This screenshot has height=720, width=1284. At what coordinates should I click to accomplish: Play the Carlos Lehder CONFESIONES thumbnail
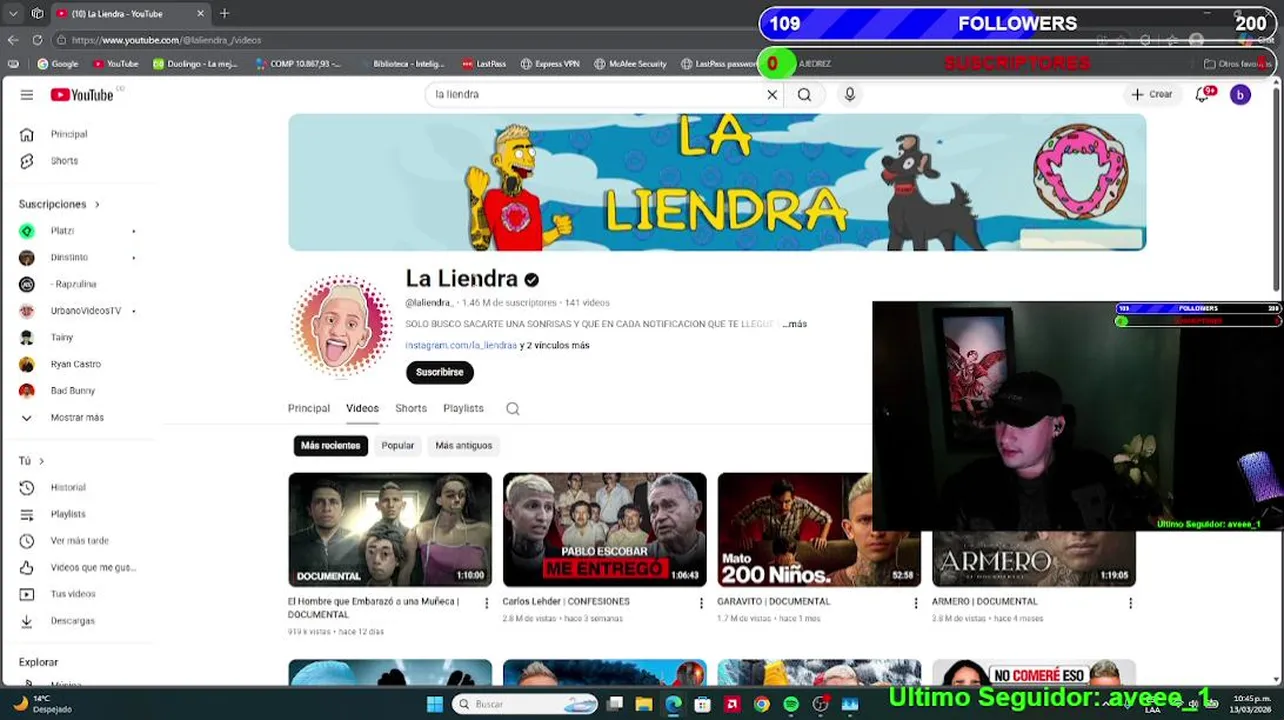[x=605, y=530]
